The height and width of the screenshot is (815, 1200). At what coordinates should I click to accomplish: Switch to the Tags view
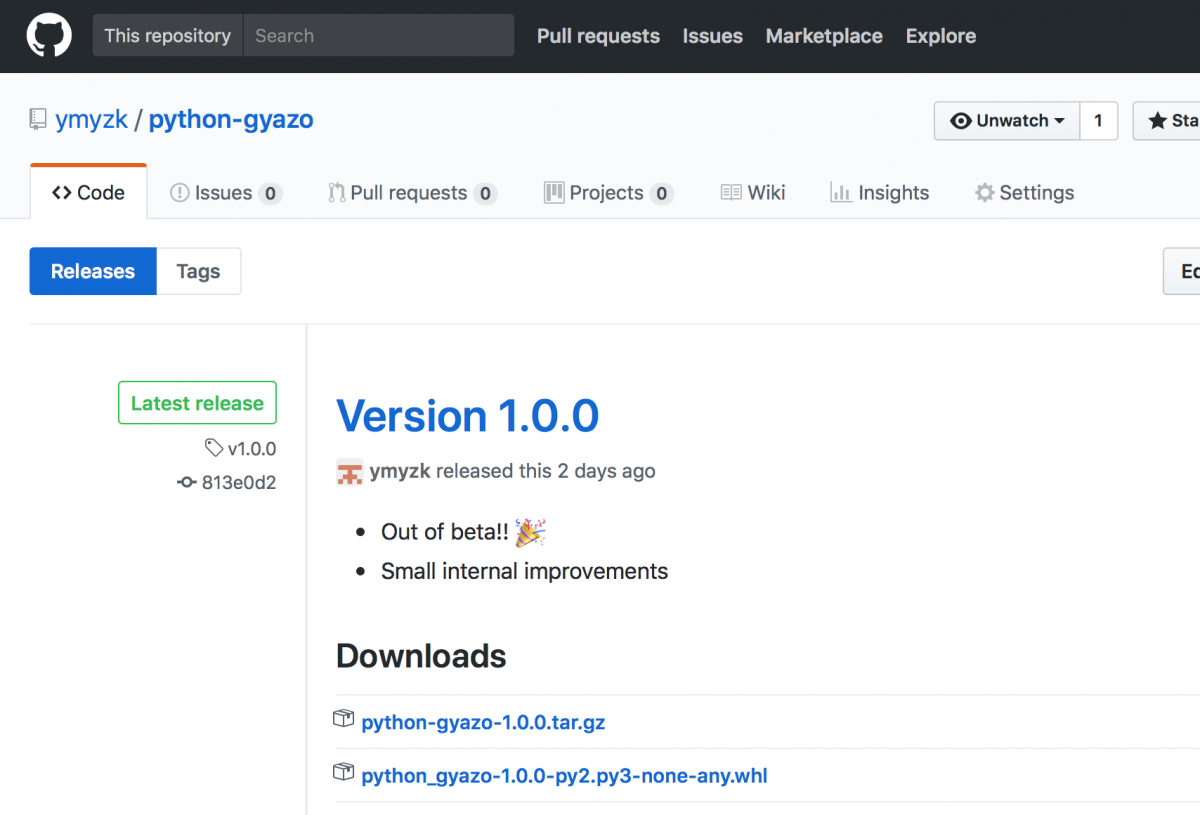pyautogui.click(x=198, y=271)
